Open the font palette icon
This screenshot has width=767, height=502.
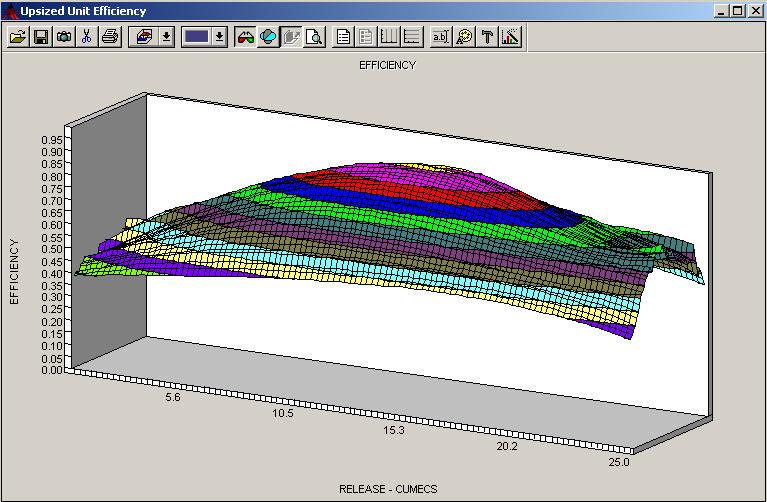[464, 37]
